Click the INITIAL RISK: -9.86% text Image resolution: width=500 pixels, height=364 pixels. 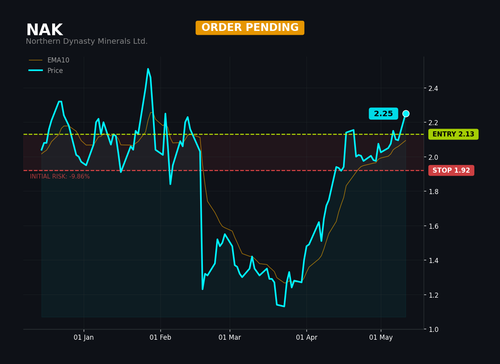60,176
